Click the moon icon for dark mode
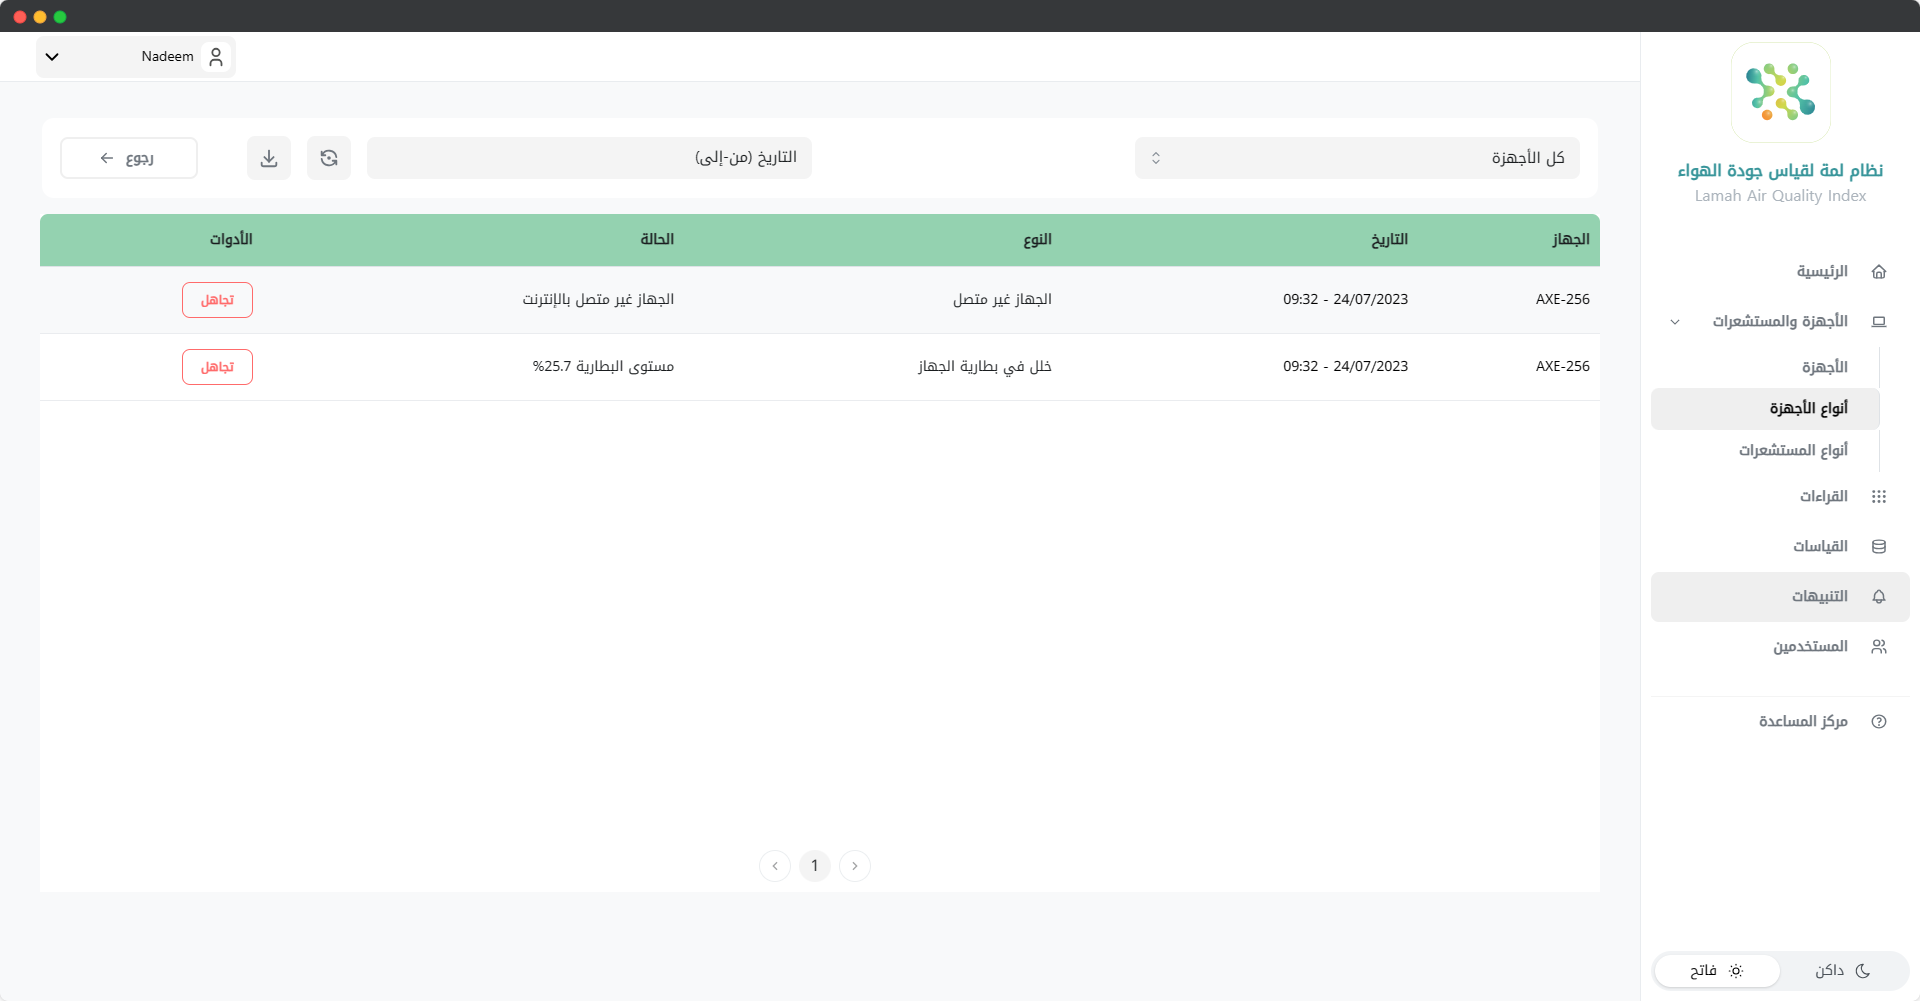 click(1863, 971)
